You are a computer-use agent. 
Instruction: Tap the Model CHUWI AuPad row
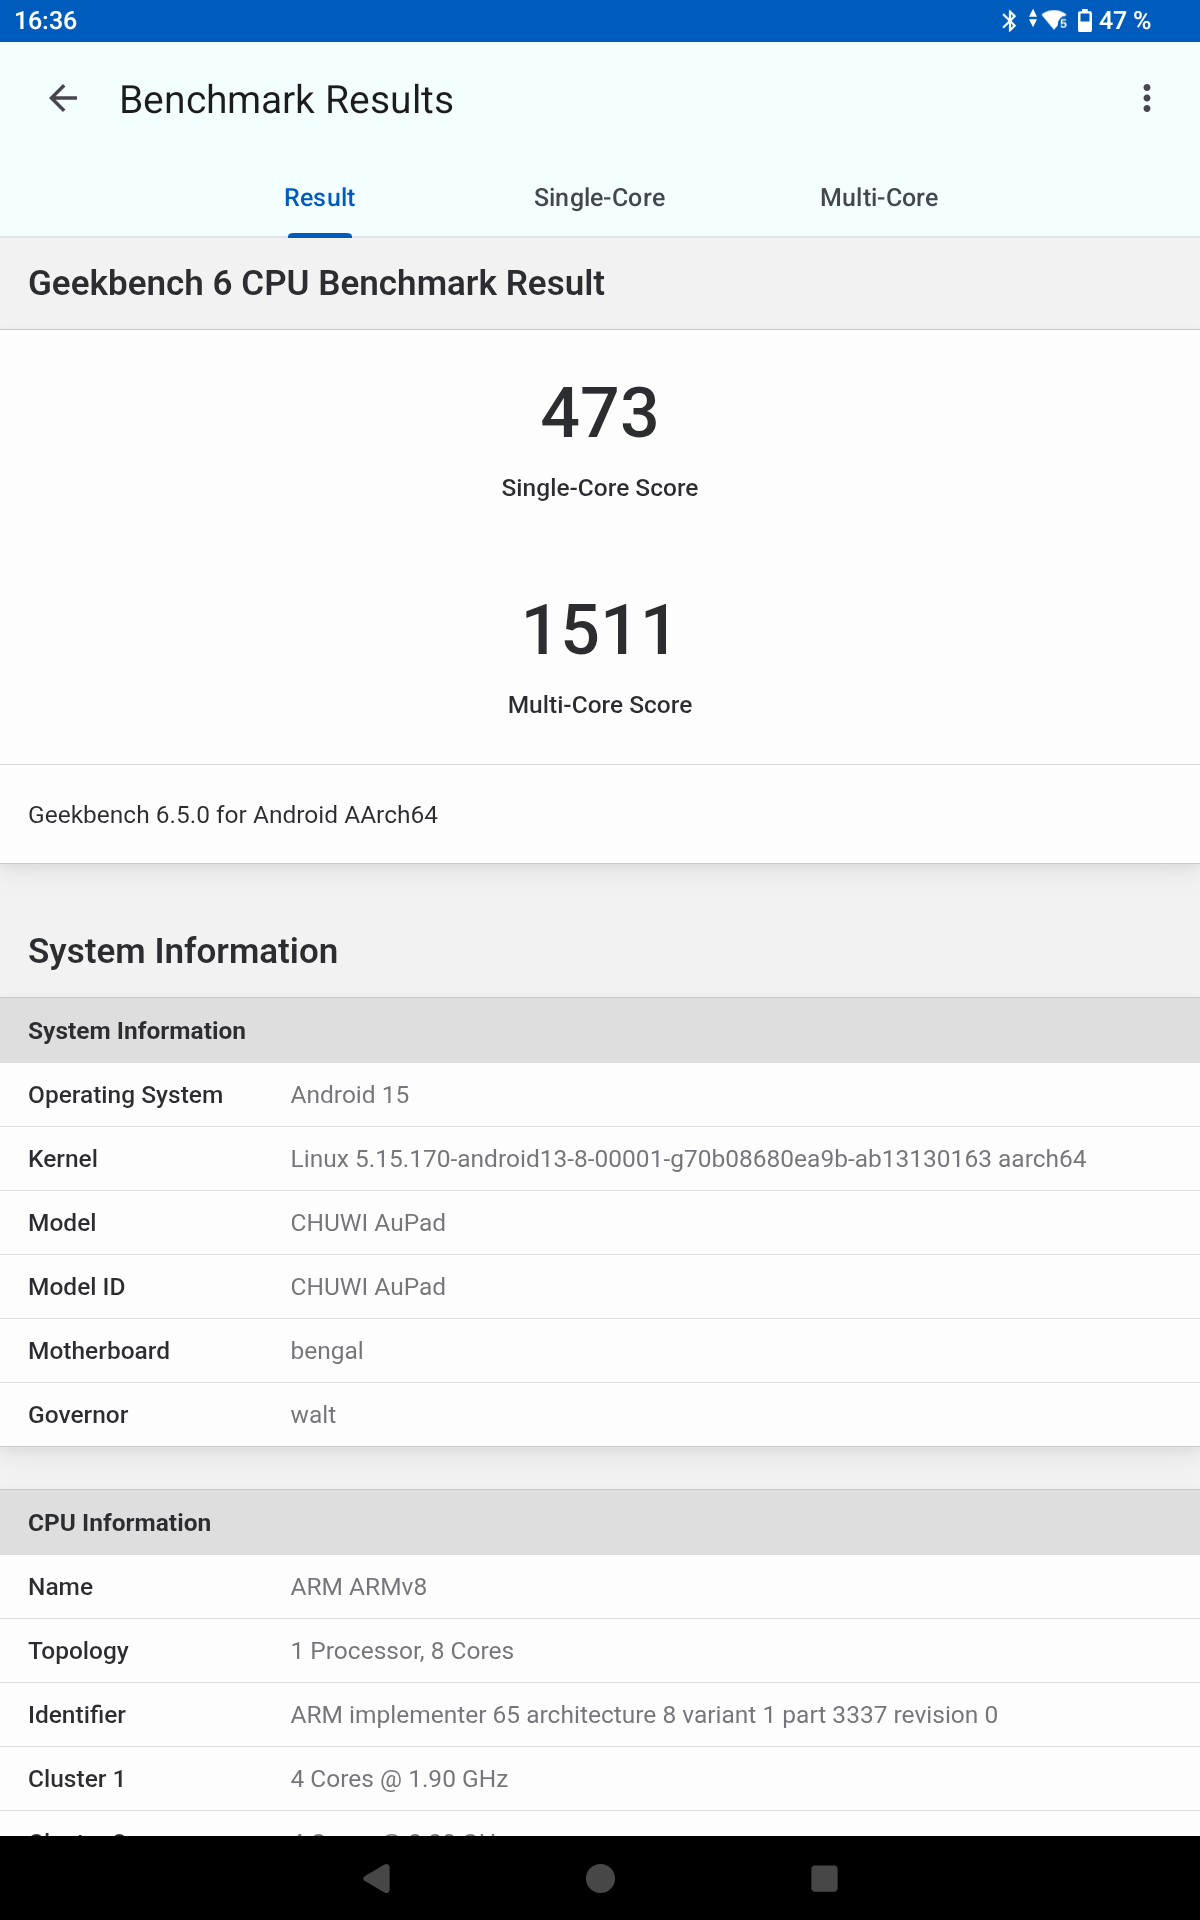tap(600, 1223)
